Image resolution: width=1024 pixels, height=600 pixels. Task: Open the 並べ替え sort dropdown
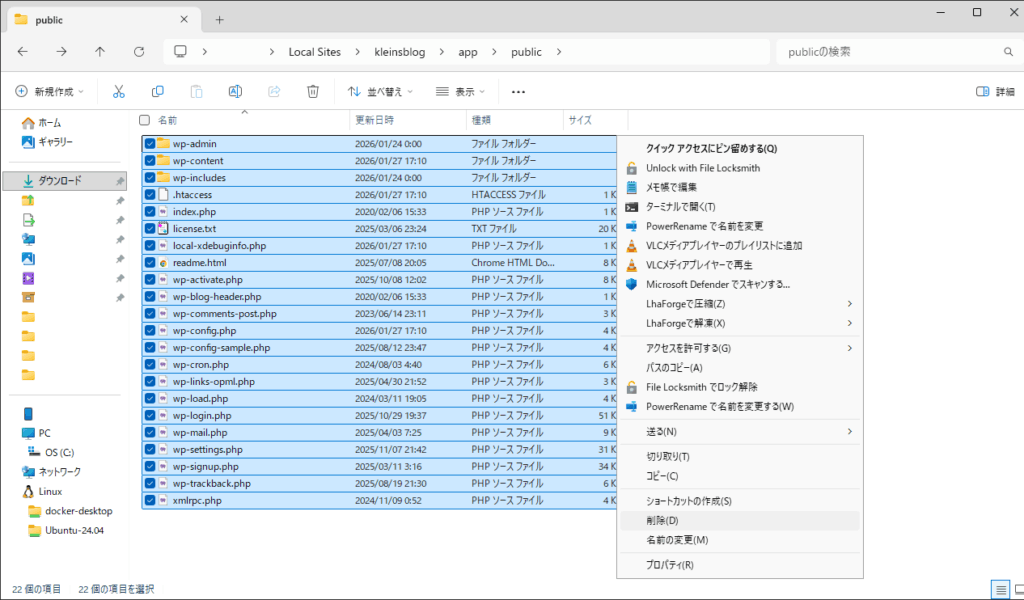[x=381, y=91]
